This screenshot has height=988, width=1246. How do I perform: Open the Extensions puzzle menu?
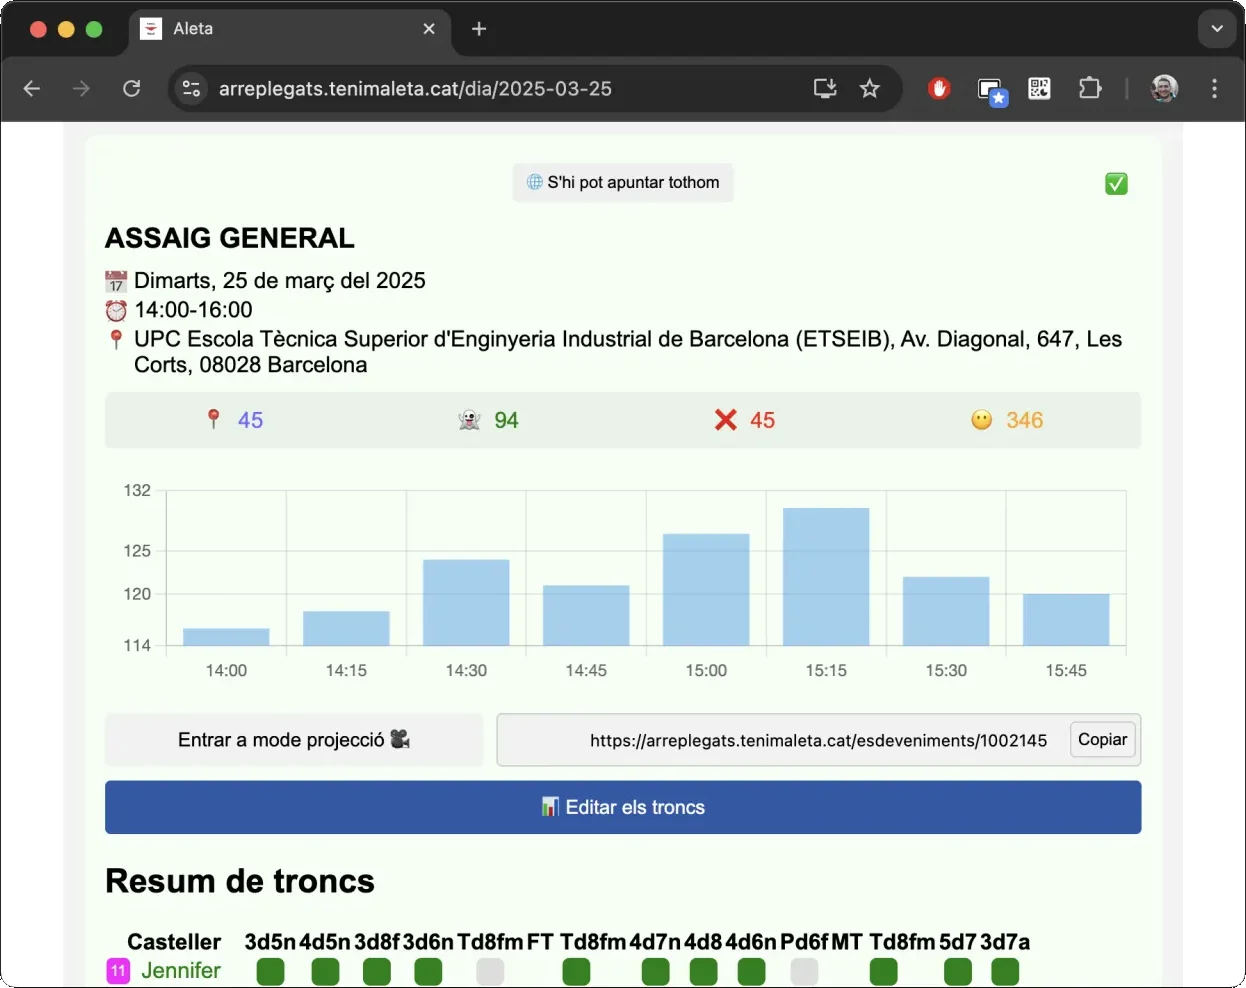(1090, 89)
